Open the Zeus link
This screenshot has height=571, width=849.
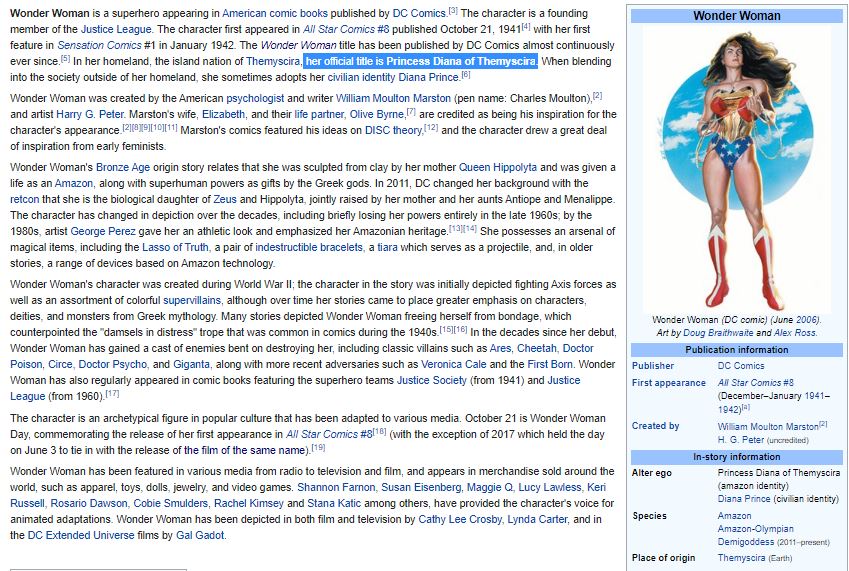coord(225,199)
